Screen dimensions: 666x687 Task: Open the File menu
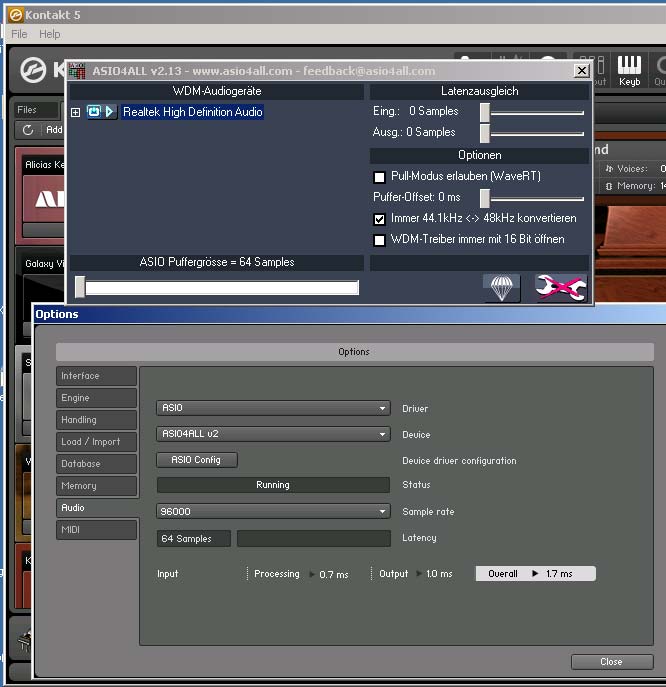click(x=19, y=34)
